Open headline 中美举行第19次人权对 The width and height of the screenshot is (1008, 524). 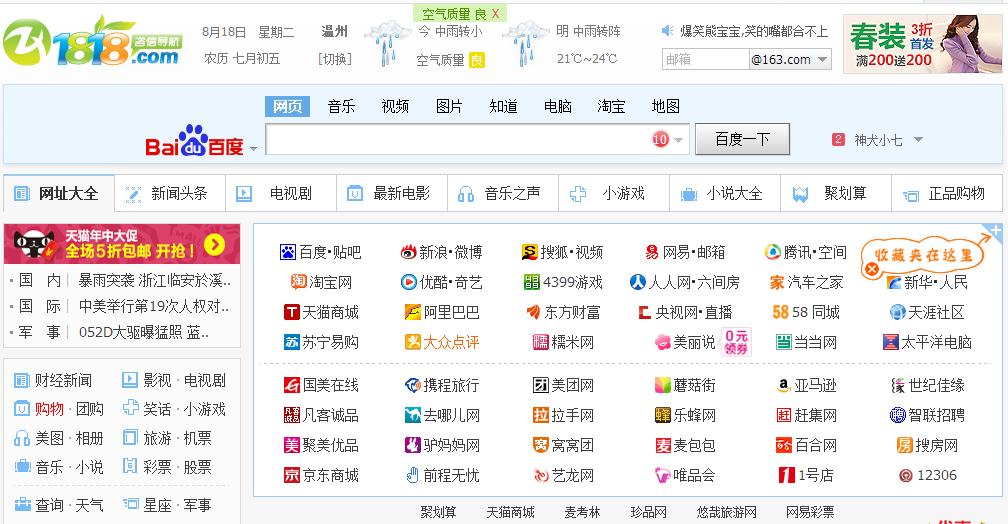click(x=154, y=306)
